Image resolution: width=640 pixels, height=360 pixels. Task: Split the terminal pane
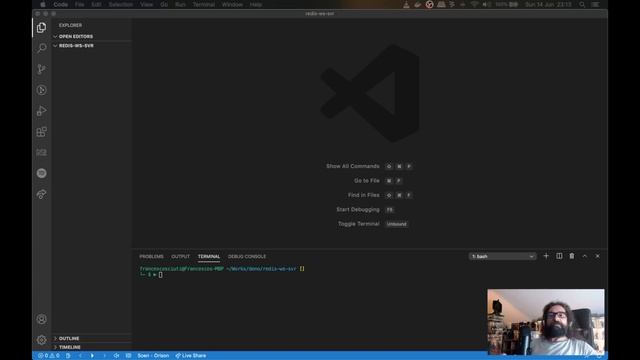559,256
